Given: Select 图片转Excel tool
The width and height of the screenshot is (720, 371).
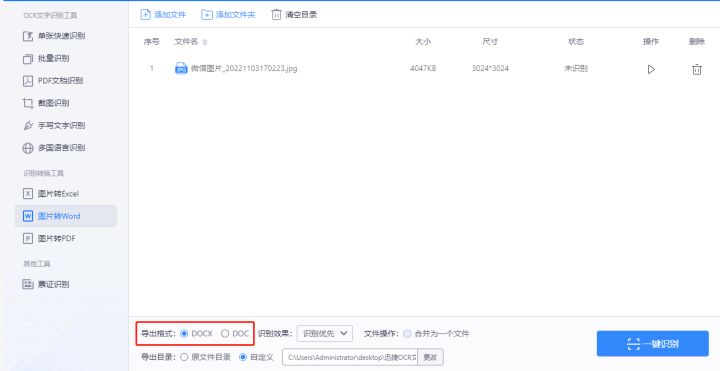Looking at the screenshot, I should click(x=65, y=194).
